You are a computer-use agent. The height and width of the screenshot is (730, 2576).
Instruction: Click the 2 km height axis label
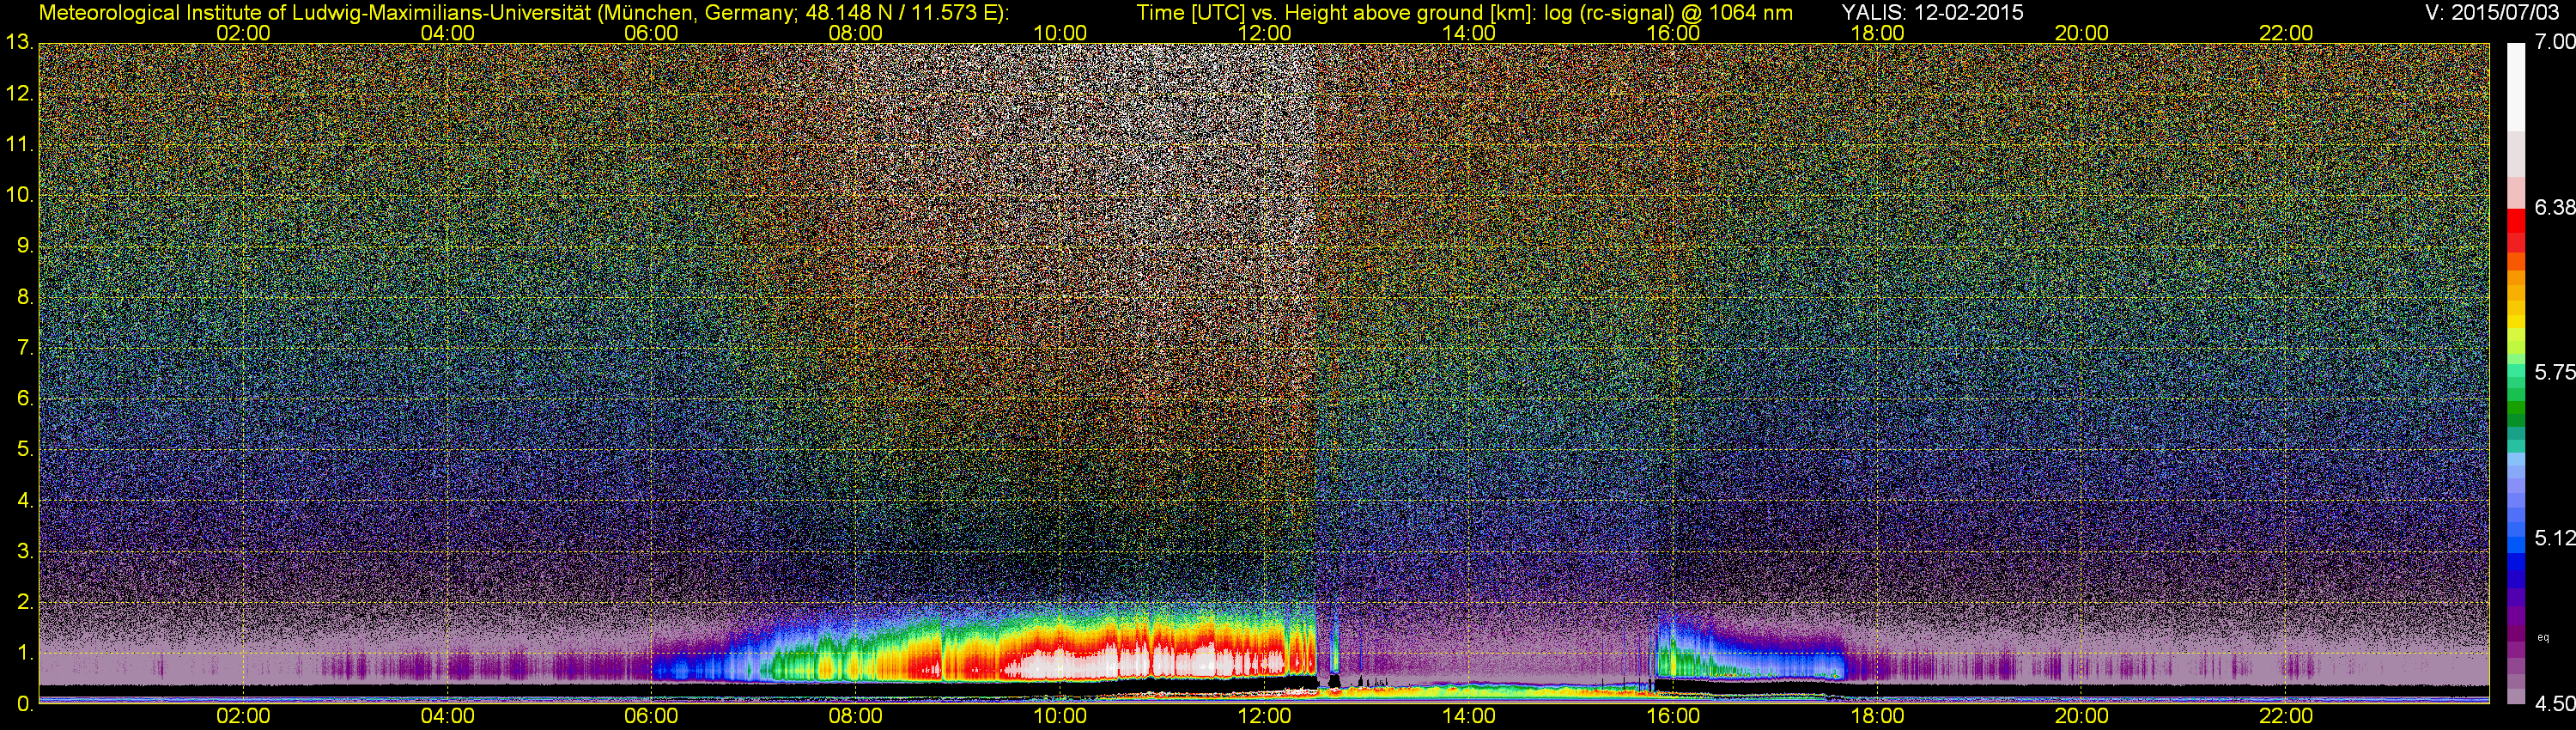pos(25,602)
